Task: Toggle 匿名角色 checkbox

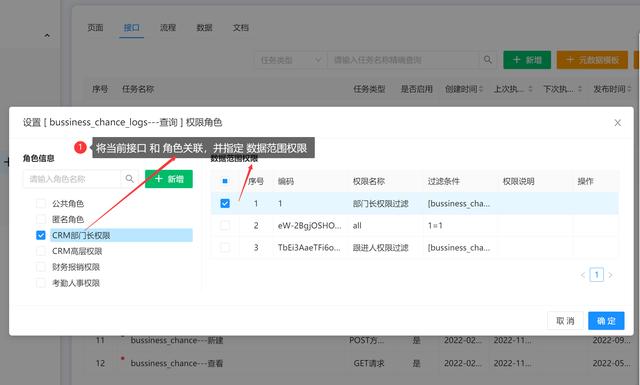Action: coord(41,219)
